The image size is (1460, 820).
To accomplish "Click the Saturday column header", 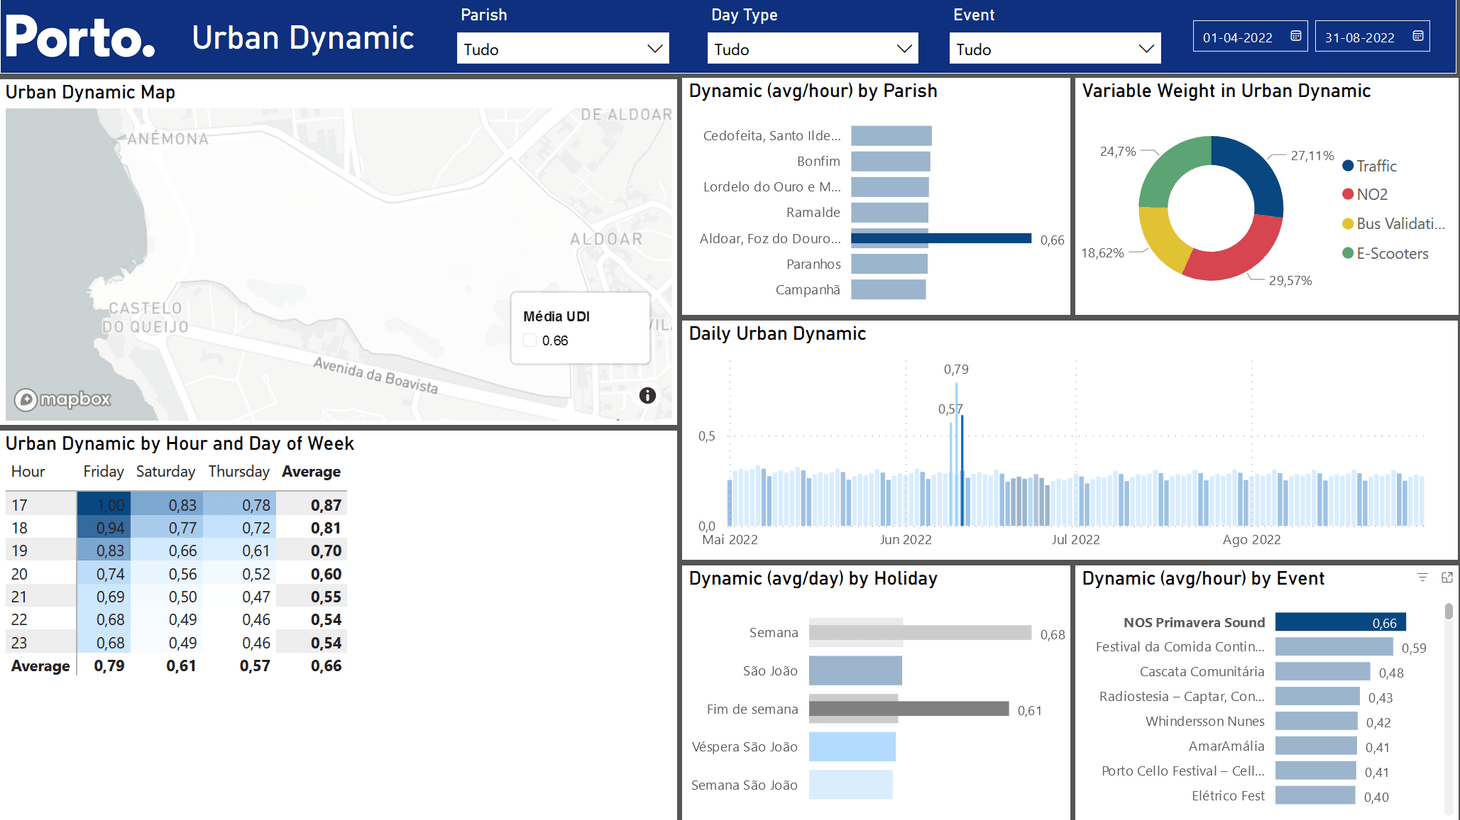I will click(165, 472).
